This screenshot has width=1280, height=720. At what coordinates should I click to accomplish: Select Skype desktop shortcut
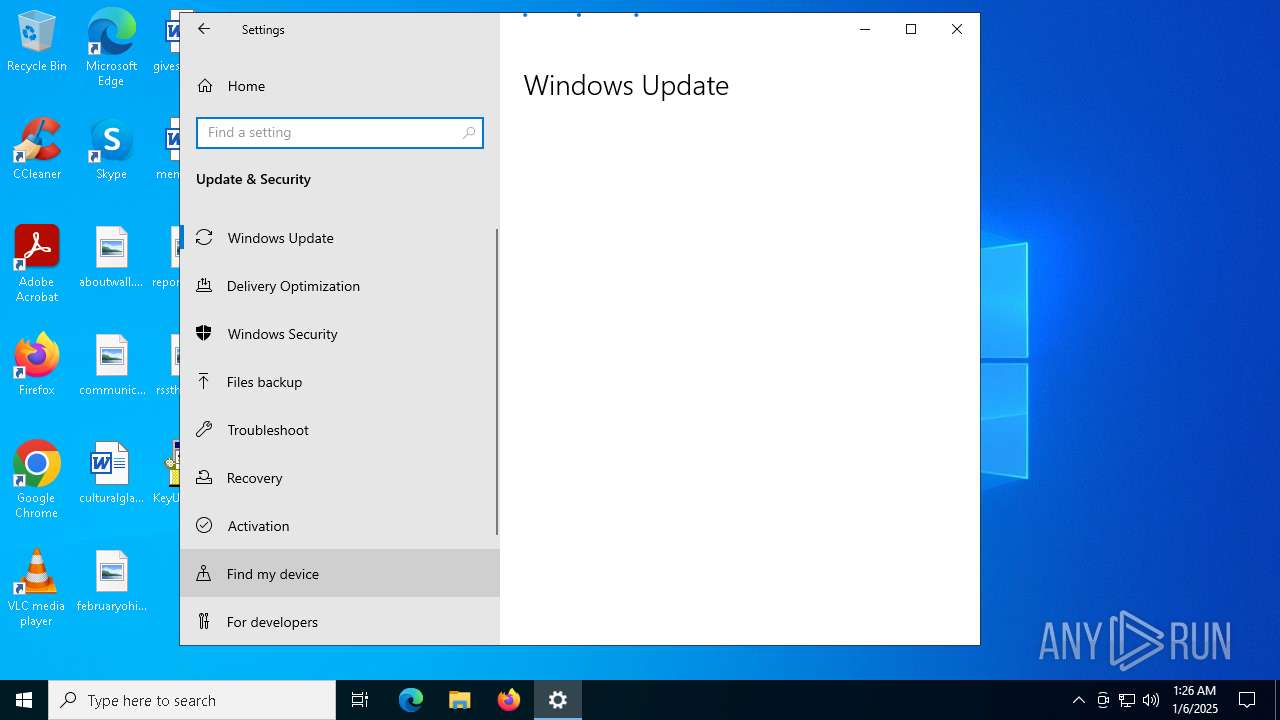pos(111,150)
